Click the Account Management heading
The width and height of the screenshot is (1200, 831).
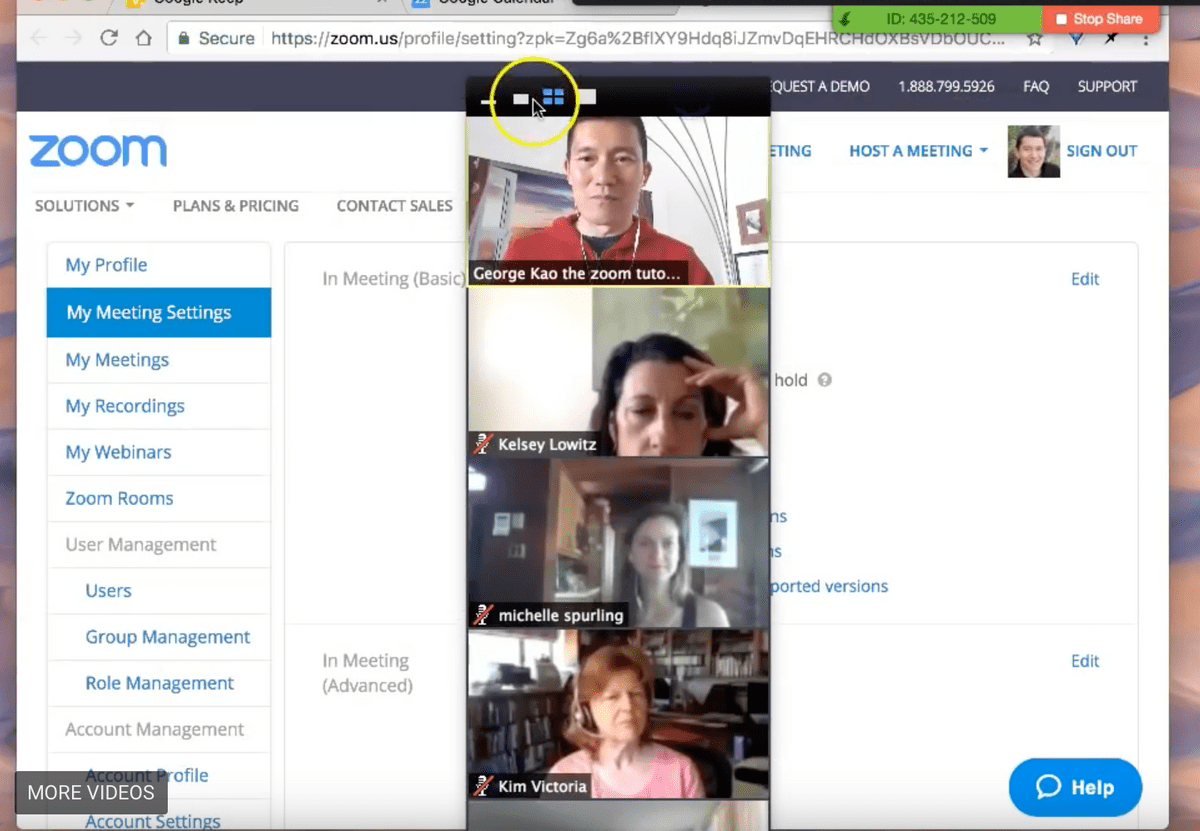(155, 730)
